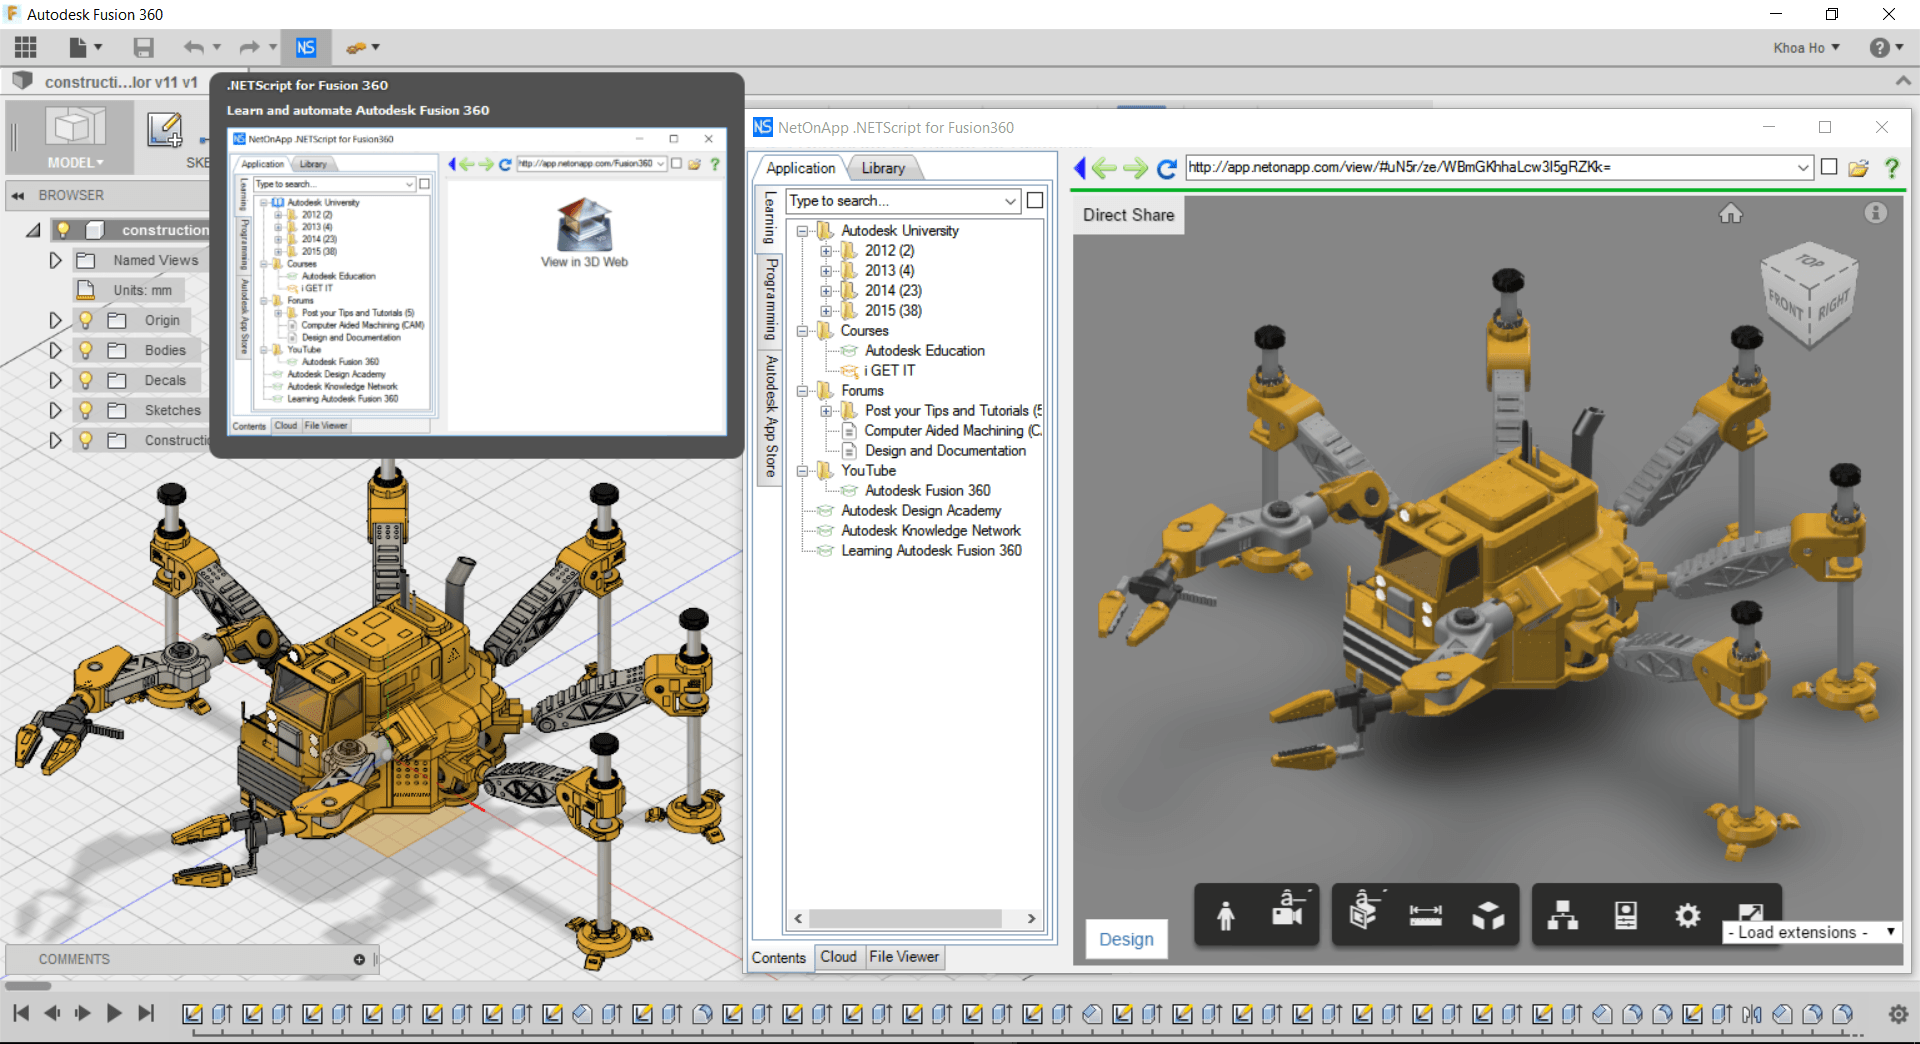This screenshot has height=1044, width=1920.
Task: Expand the Bodies folder in browser
Action: click(x=55, y=350)
